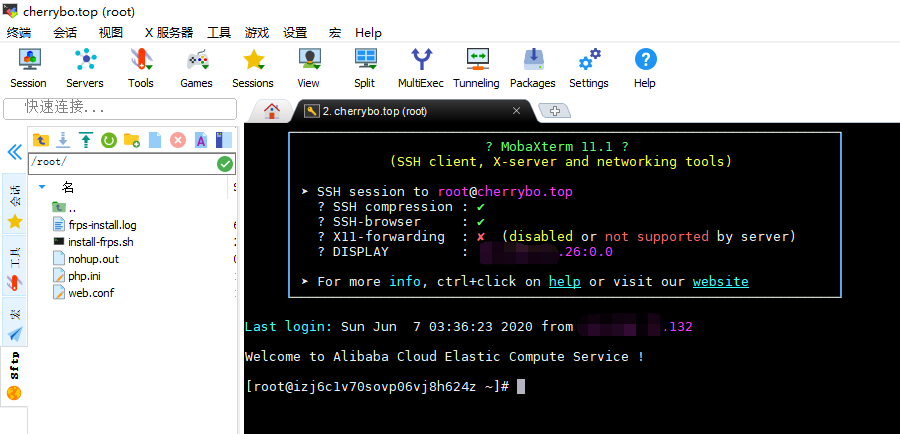The image size is (900, 434).
Task: Click the blue striped SFTP toolbar icon
Action: point(223,140)
